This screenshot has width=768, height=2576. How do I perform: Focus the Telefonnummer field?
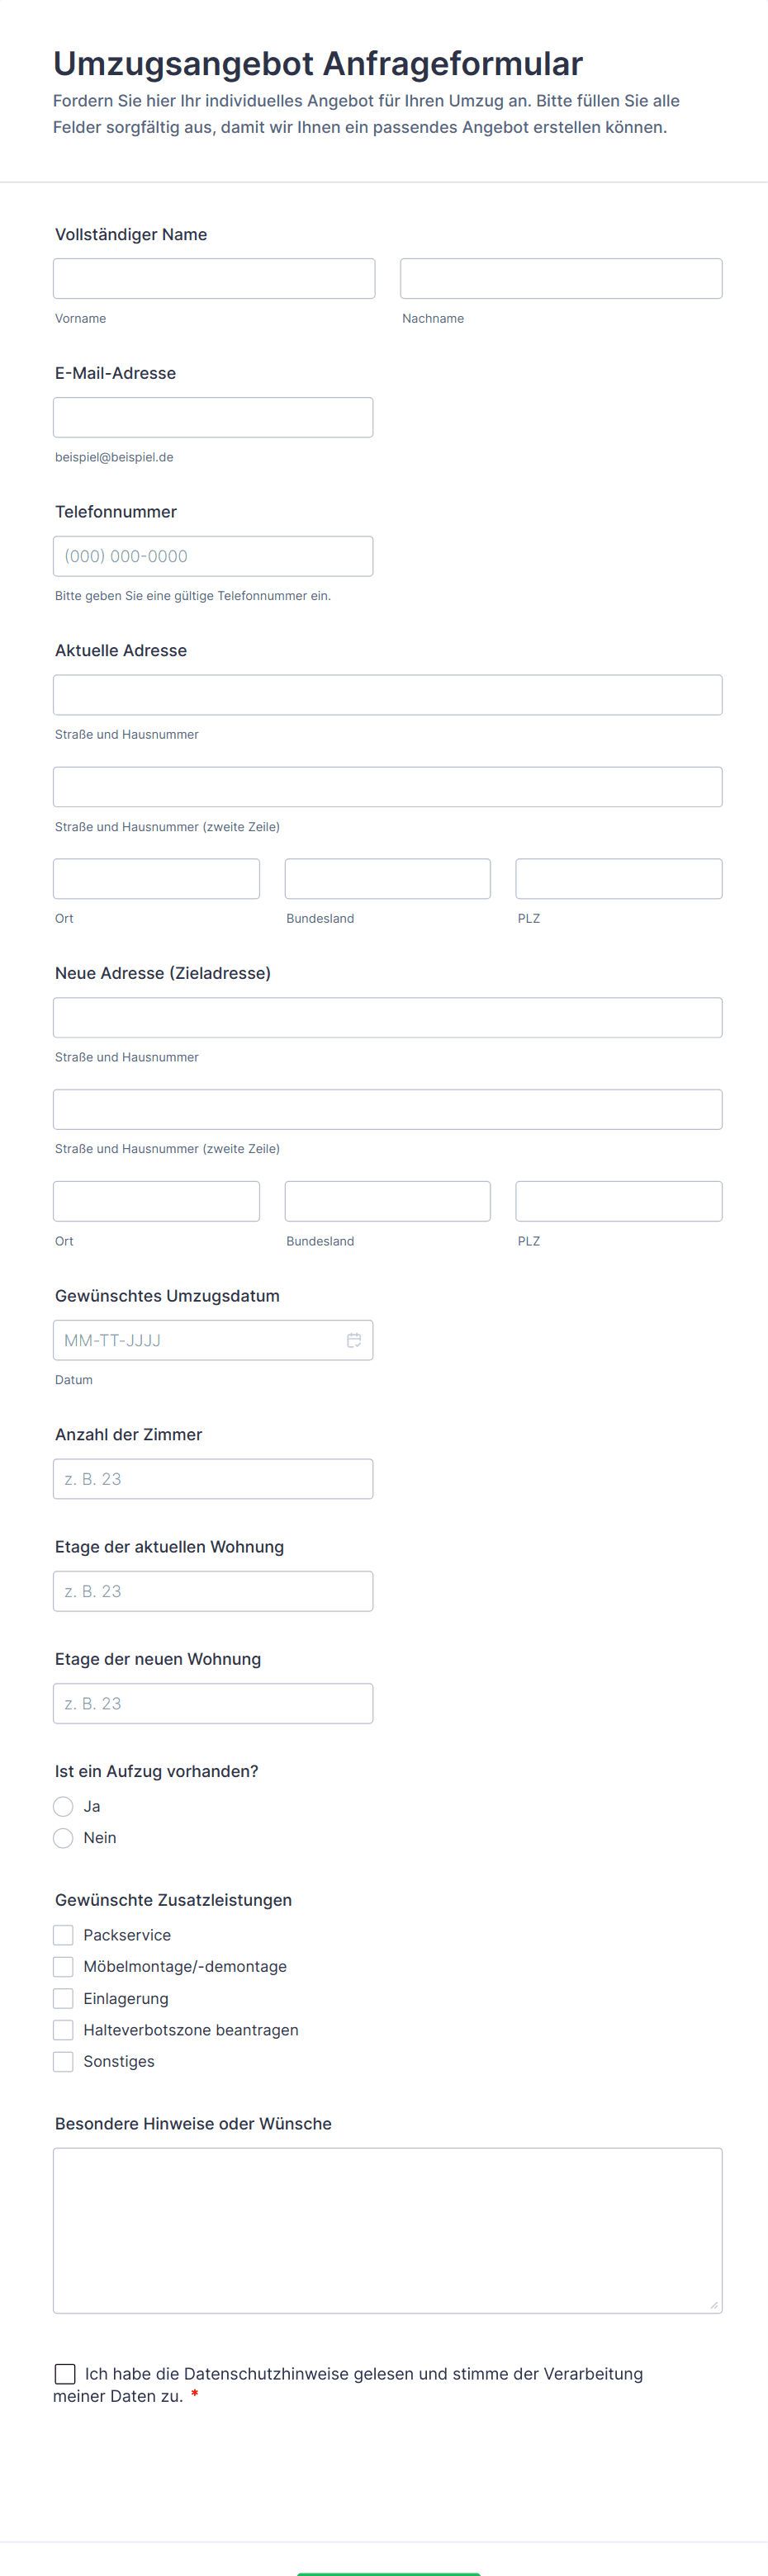coord(213,556)
